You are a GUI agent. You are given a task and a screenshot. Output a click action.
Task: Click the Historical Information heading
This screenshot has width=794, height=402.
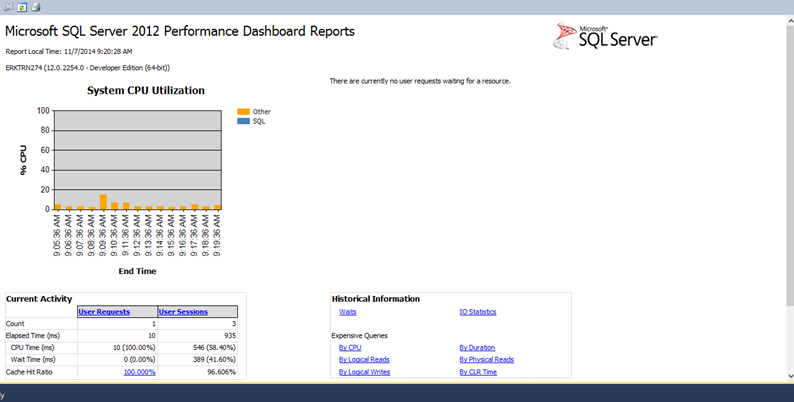point(376,299)
